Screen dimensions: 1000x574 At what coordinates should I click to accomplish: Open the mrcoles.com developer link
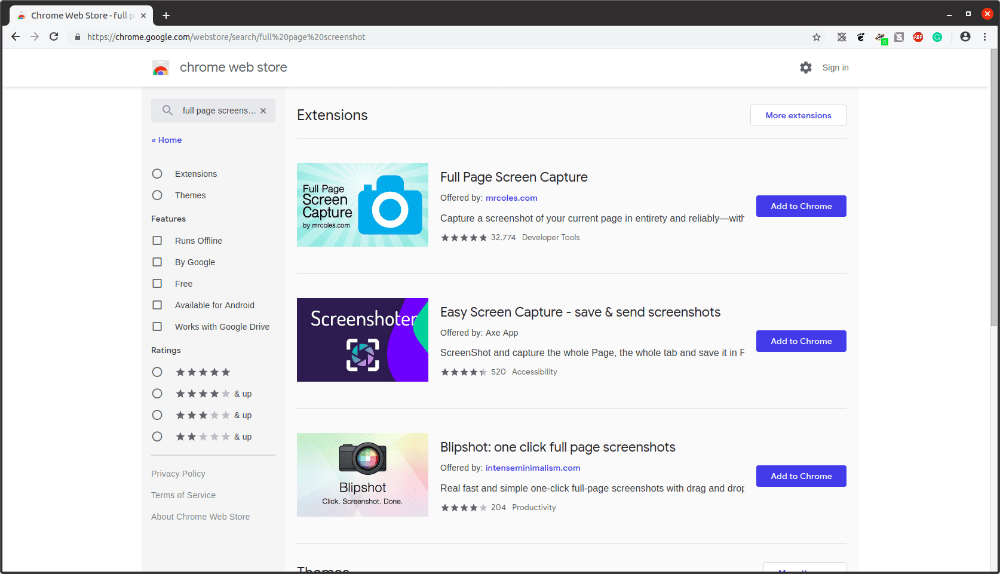click(511, 198)
